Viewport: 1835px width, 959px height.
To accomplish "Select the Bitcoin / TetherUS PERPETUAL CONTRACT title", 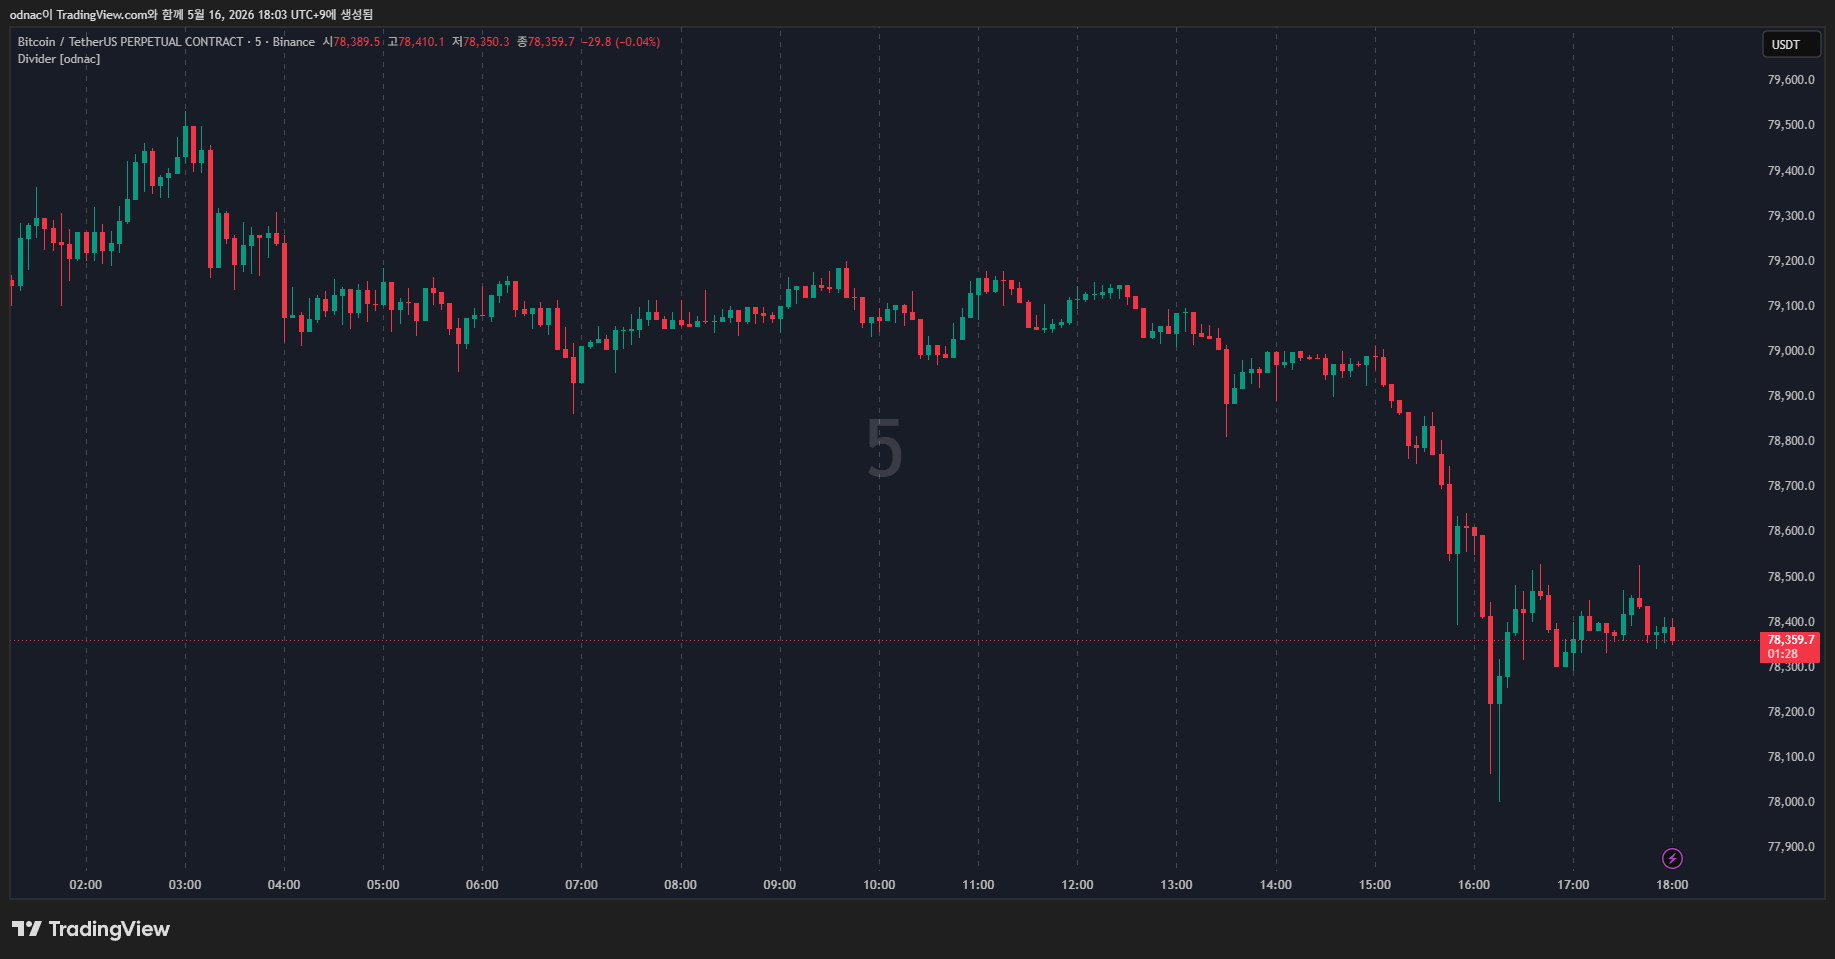I will (x=130, y=42).
